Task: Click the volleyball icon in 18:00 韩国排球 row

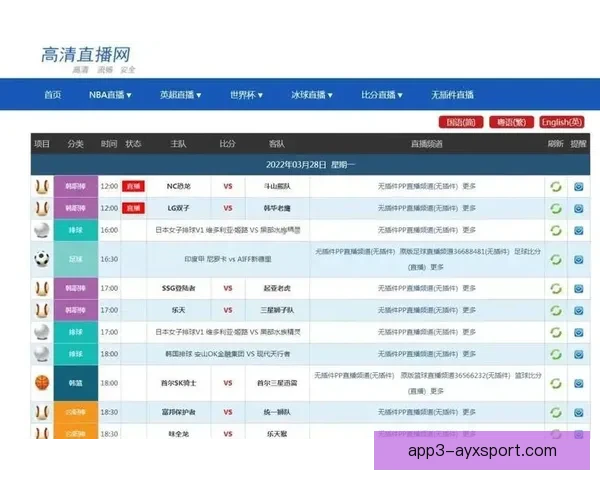Action: pos(42,354)
